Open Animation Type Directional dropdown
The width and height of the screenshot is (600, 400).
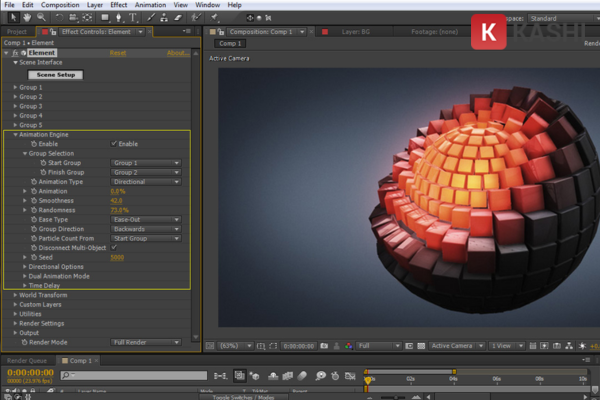[x=145, y=182]
